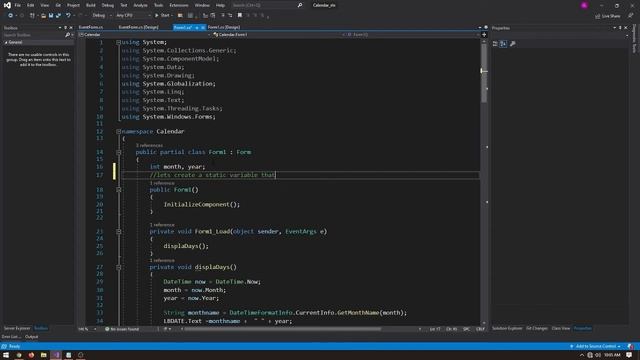Click Alphabetical sort icon in Properties panel
This screenshot has width=640, height=360.
pyautogui.click(x=503, y=44)
